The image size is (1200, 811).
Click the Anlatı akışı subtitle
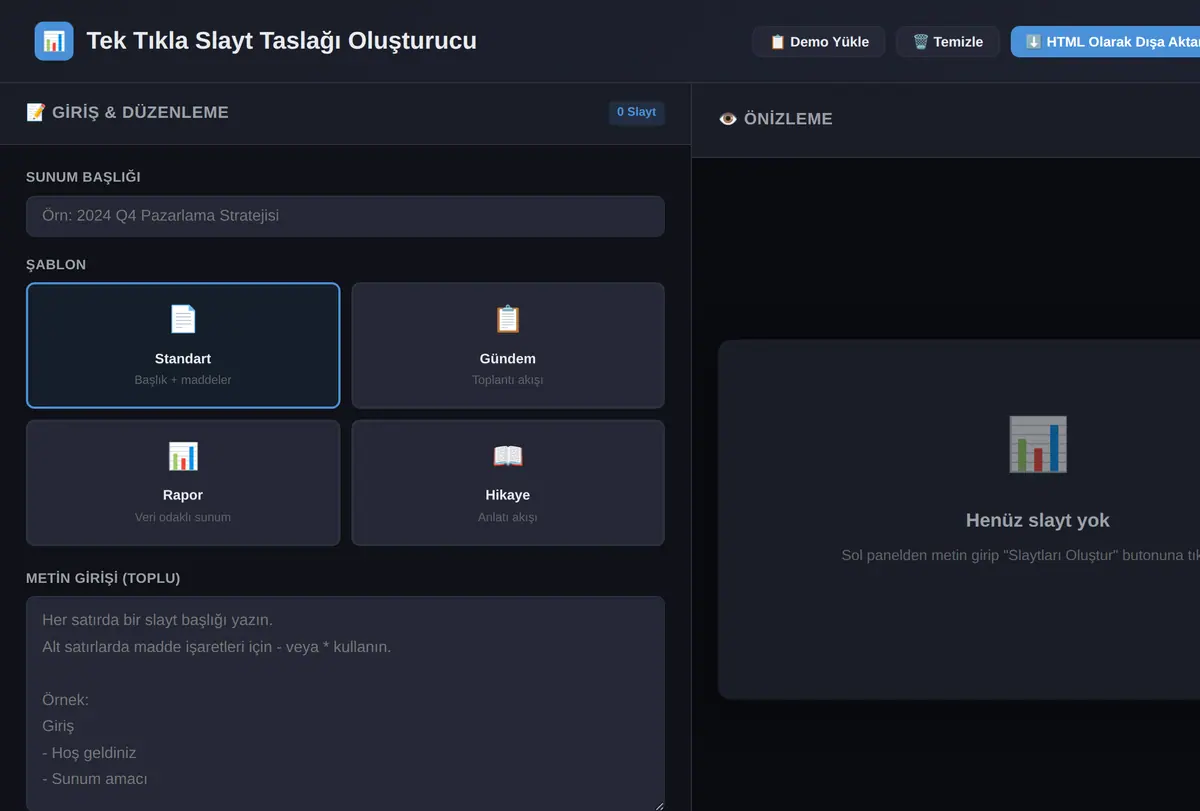(x=508, y=517)
